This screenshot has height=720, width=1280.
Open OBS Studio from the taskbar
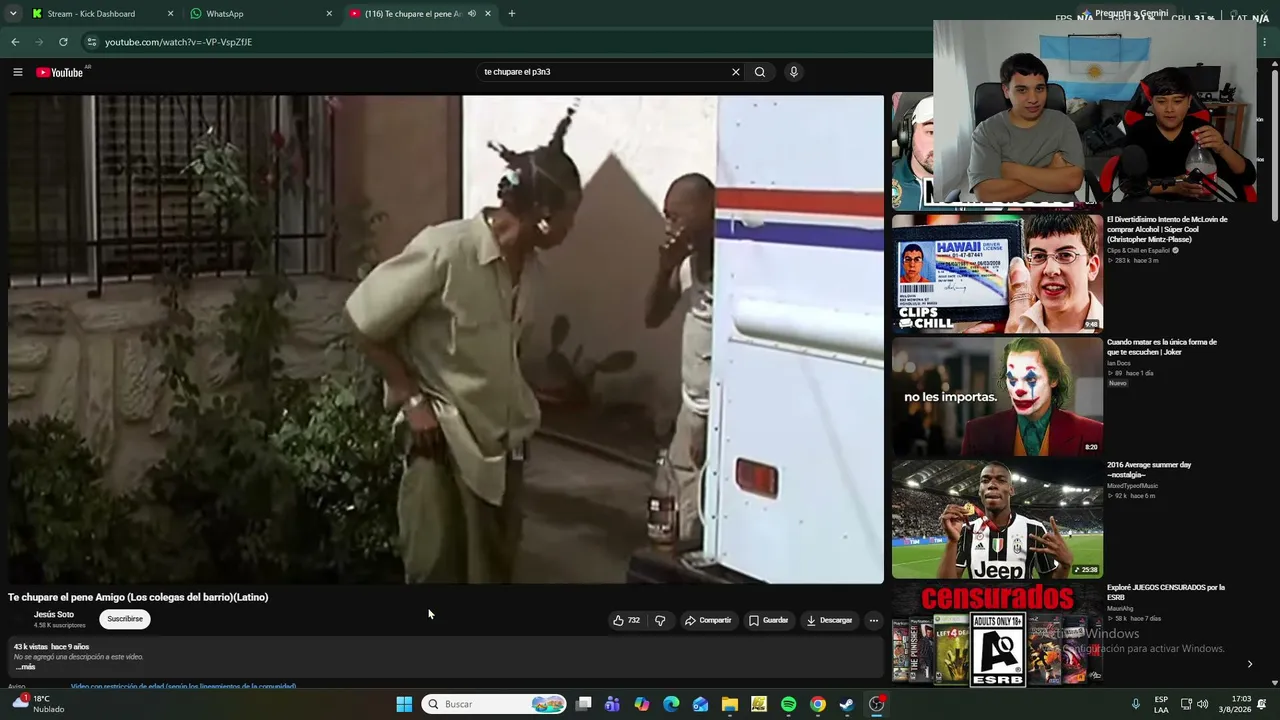[x=877, y=704]
